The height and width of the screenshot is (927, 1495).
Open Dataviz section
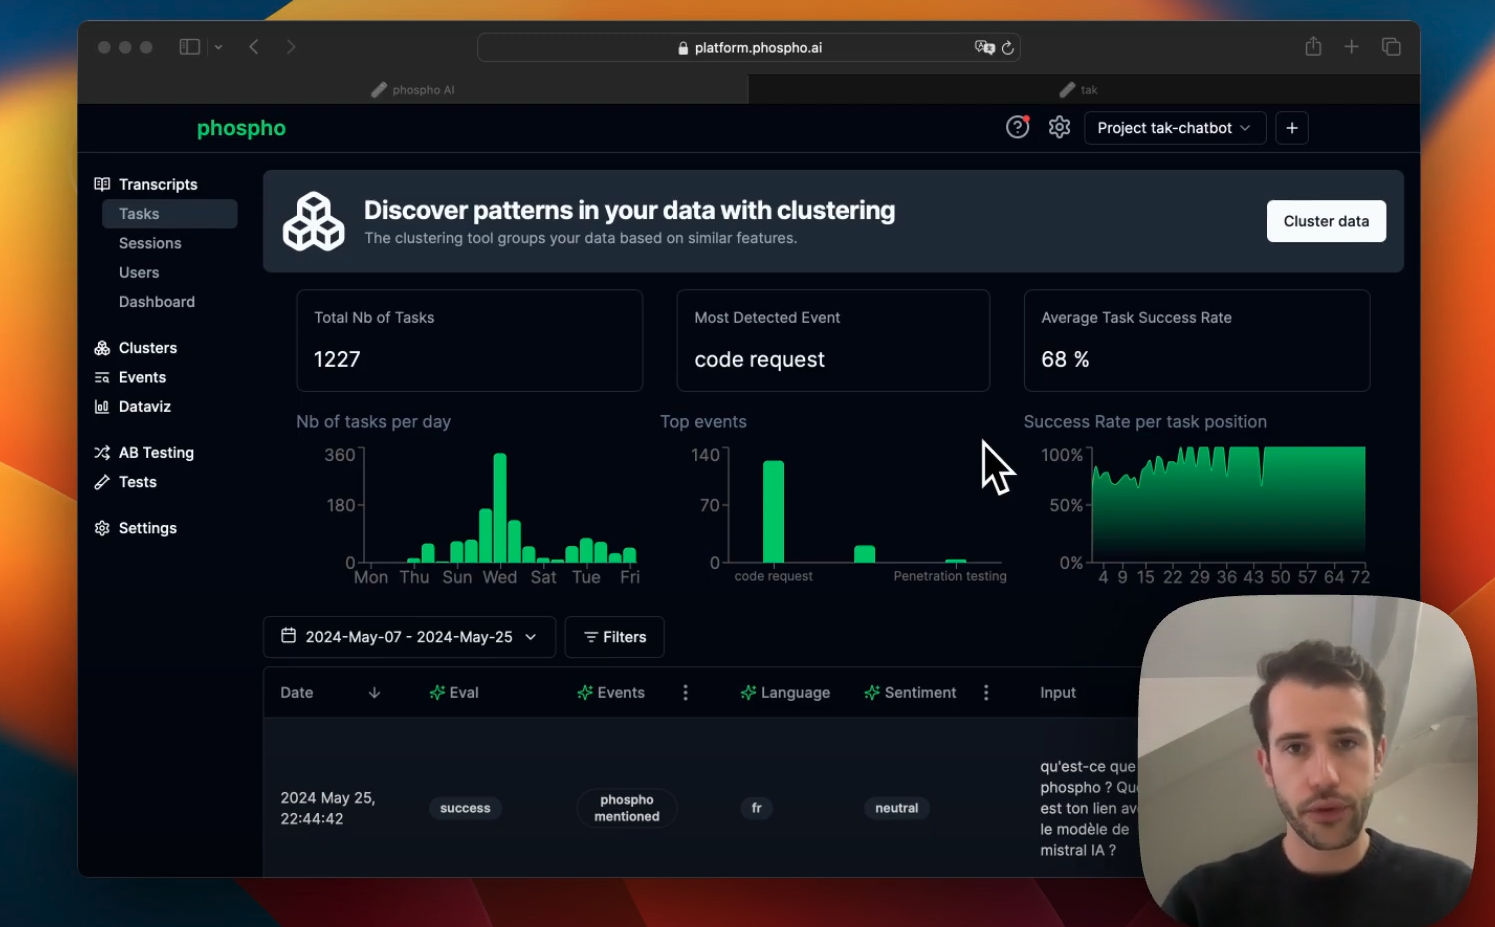[145, 406]
